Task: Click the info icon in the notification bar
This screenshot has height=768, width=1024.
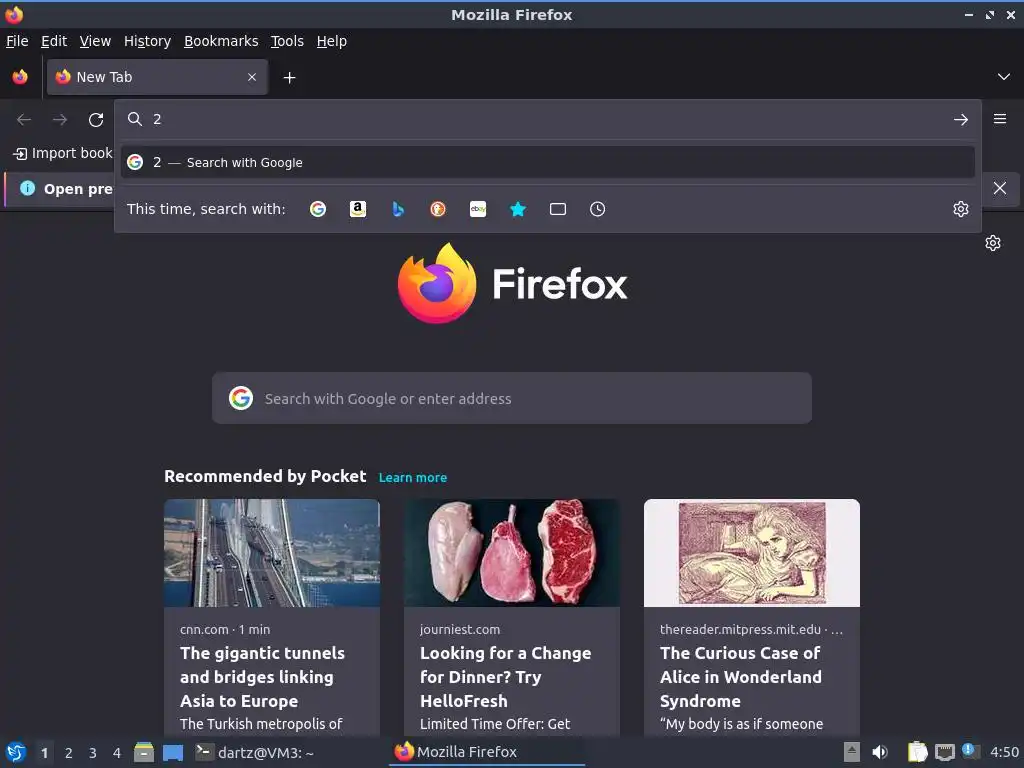Action: point(27,188)
